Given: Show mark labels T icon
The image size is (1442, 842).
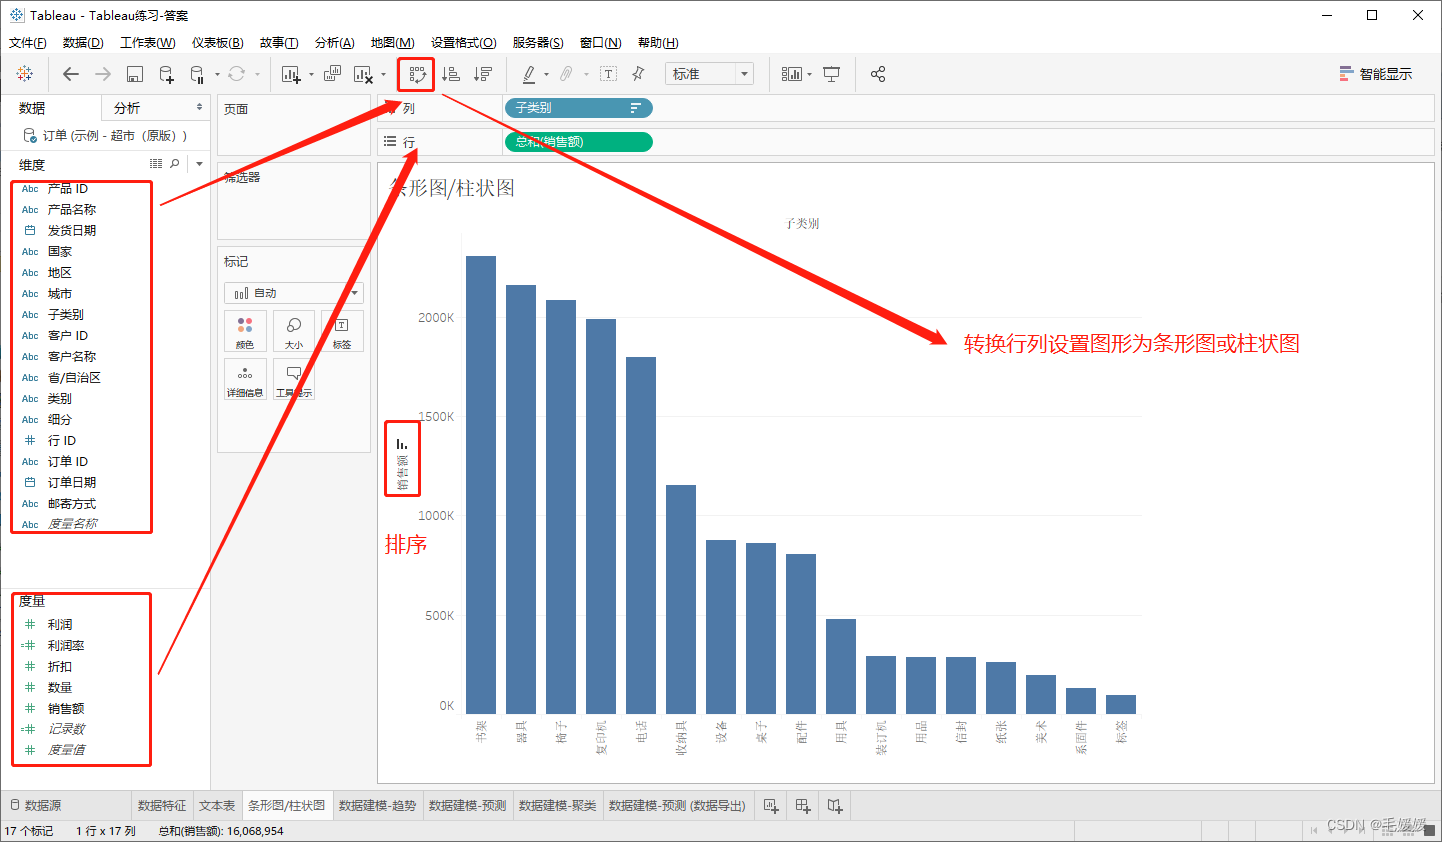Looking at the screenshot, I should 608,74.
